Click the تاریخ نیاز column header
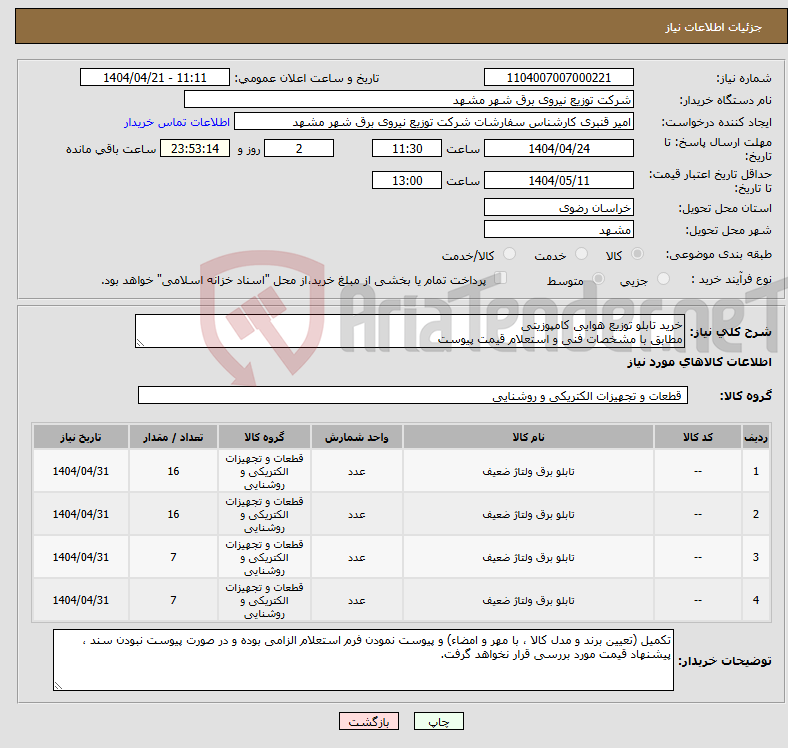 click(81, 437)
